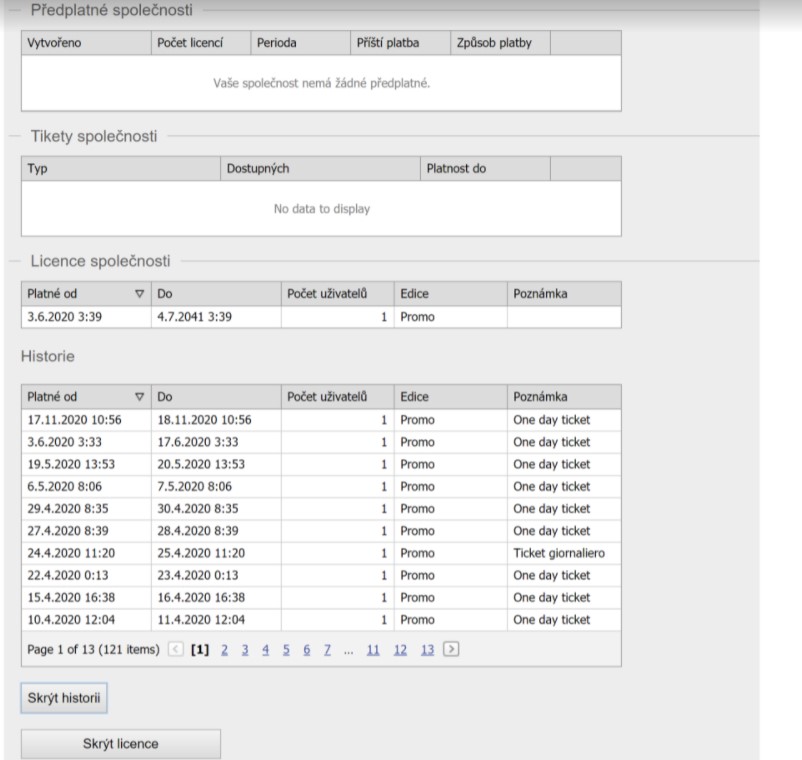This screenshot has width=802, height=760.
Task: Go to history page 7
Action: [x=328, y=650]
